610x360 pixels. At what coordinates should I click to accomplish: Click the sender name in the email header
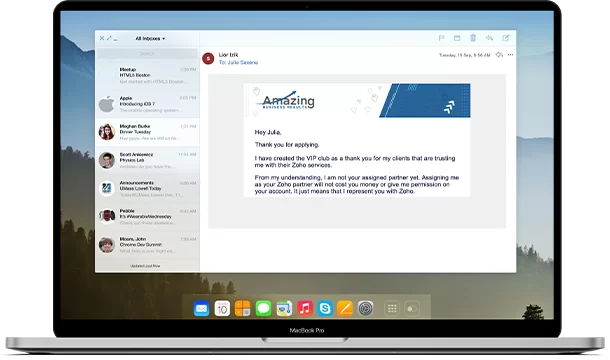pos(228,55)
